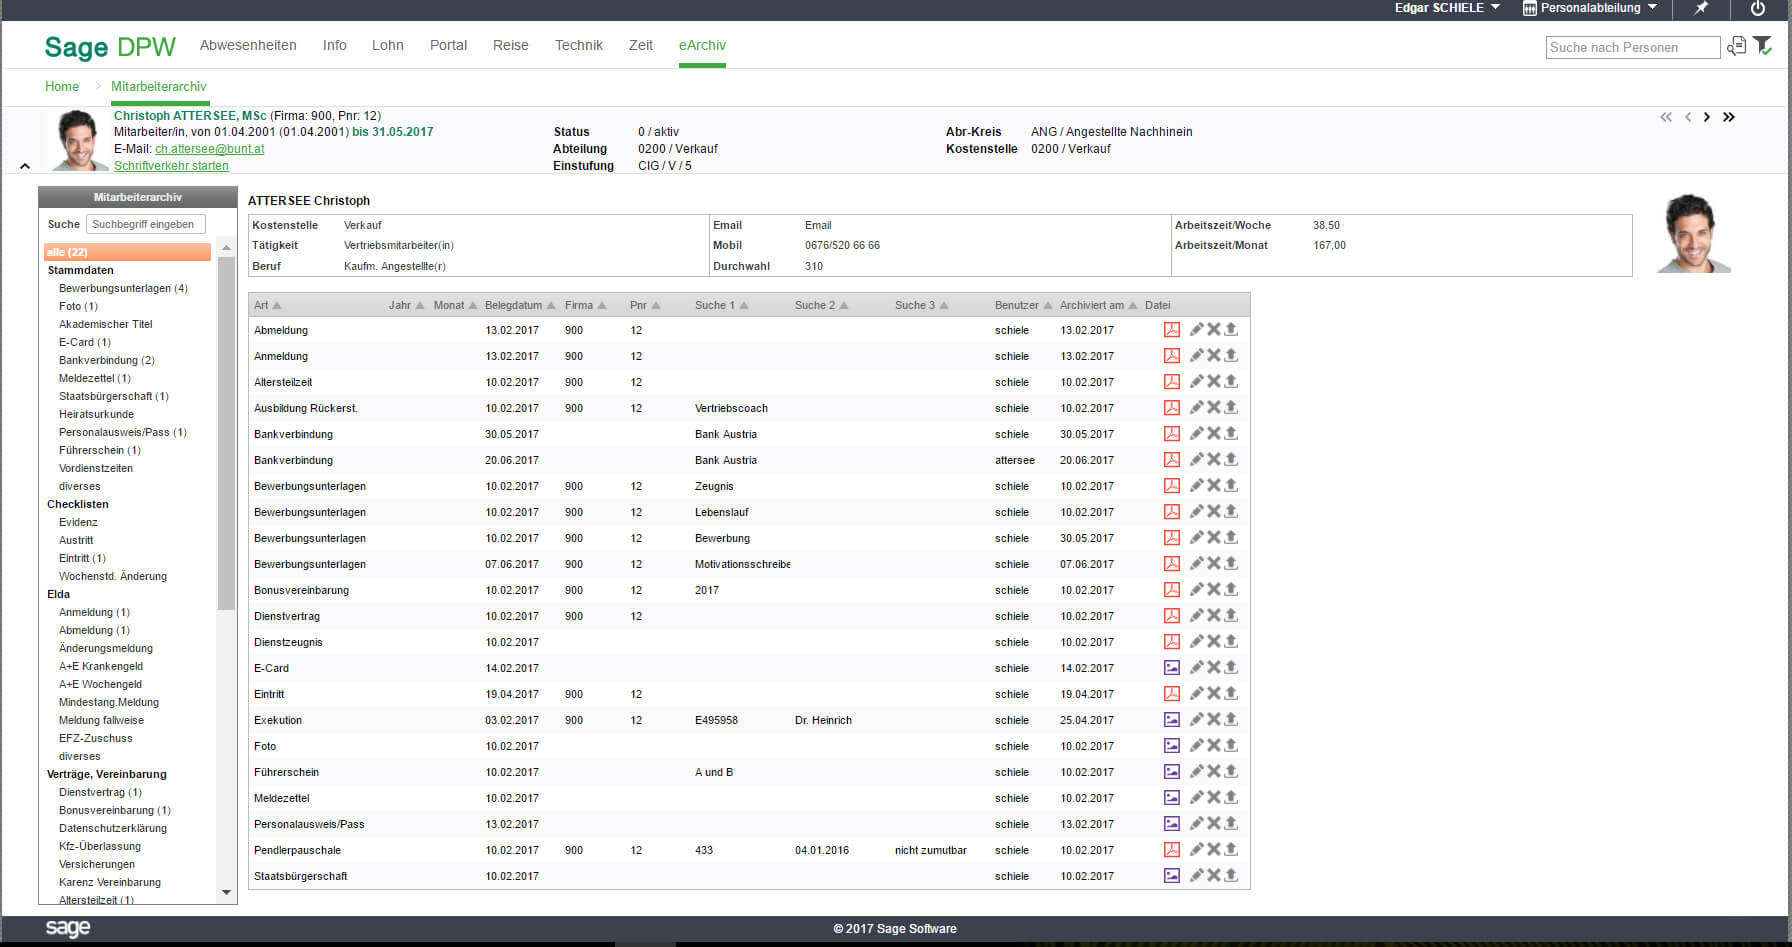The height and width of the screenshot is (947, 1792).
Task: Open Dienstvertrag (1) in the archive tree
Action: (100, 792)
